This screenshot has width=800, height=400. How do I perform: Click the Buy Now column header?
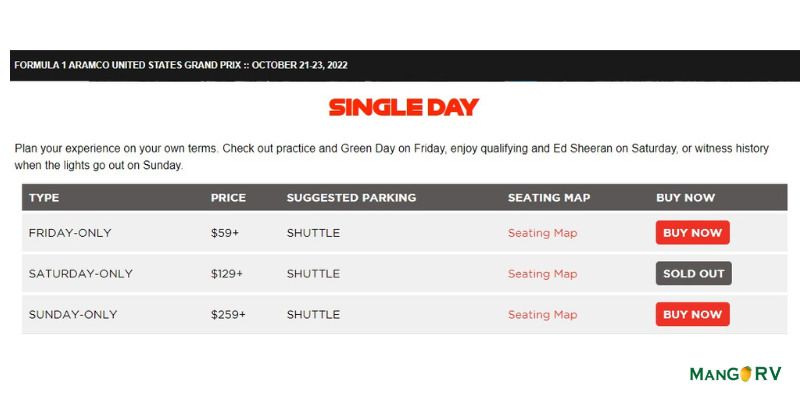coord(686,198)
